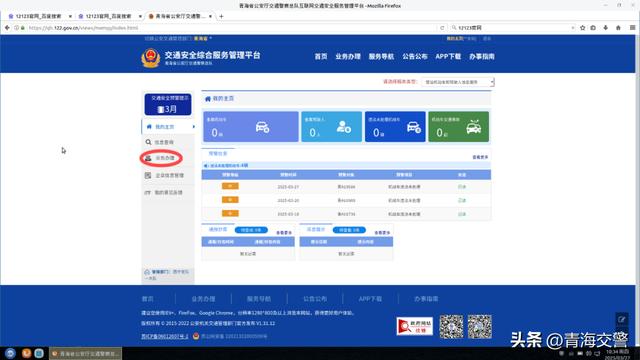
Task: Open the Firefox hamburger menu
Action: 632,28
